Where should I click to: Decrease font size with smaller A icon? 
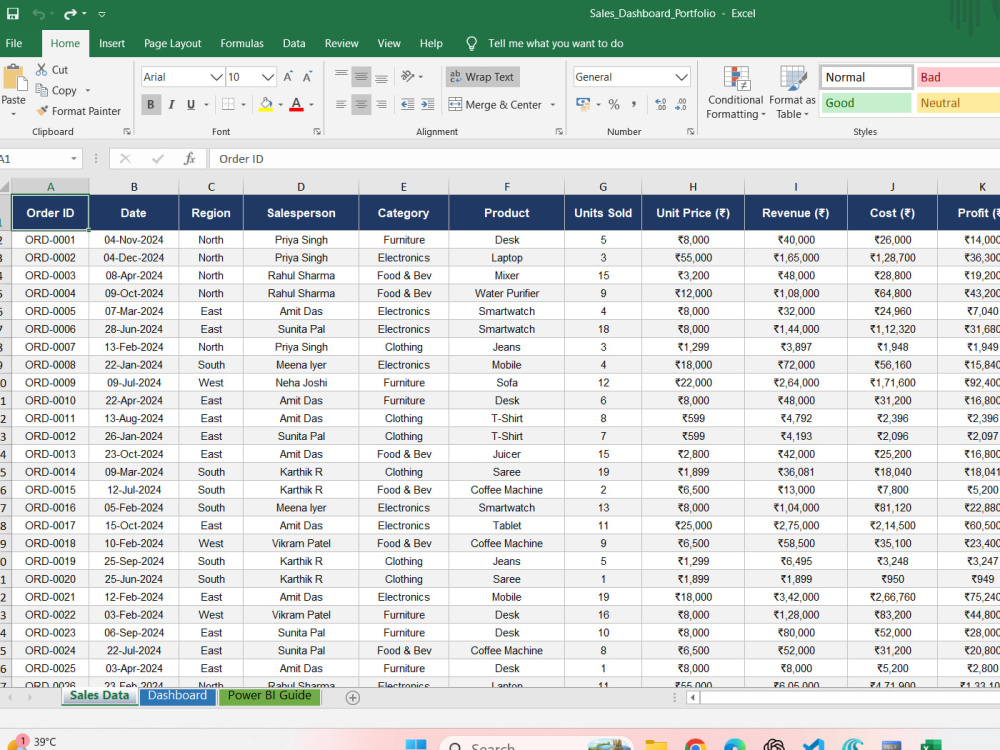(x=307, y=77)
